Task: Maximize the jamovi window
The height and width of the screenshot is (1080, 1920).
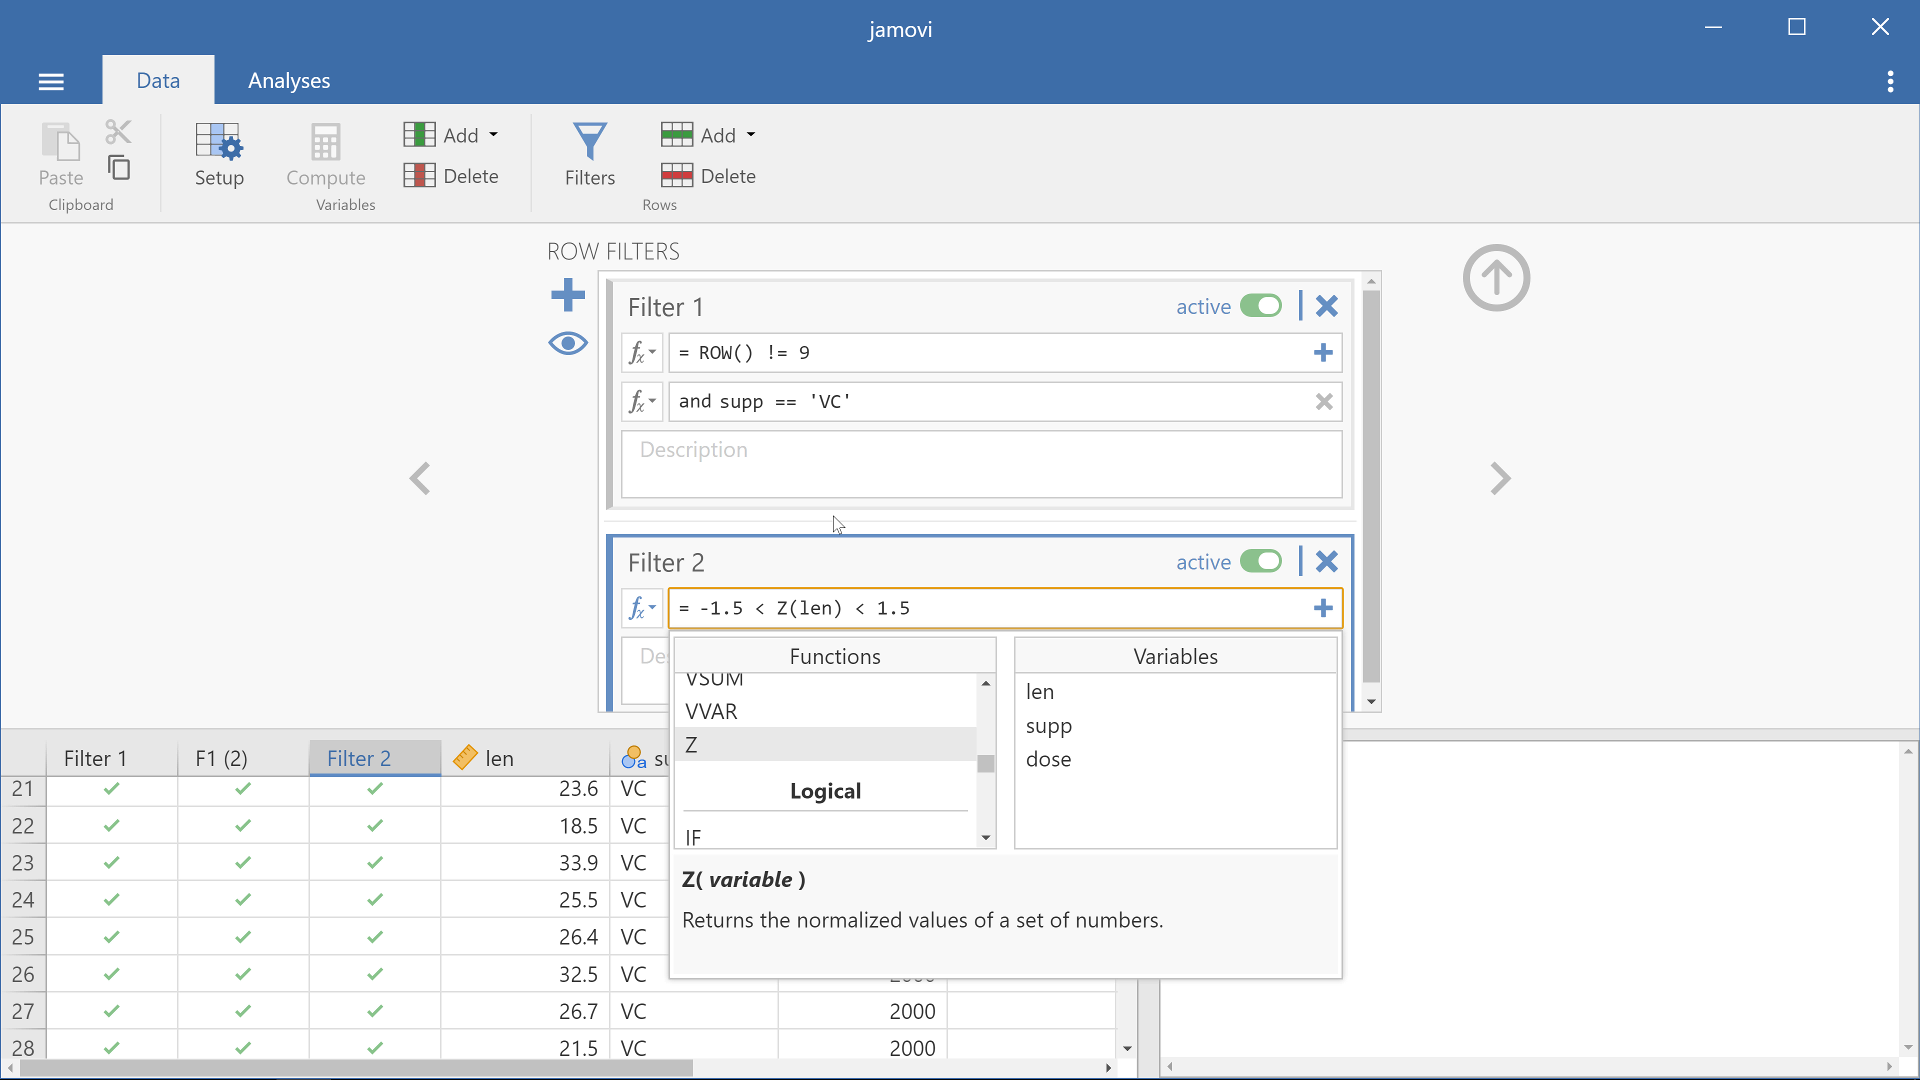Action: tap(1796, 27)
